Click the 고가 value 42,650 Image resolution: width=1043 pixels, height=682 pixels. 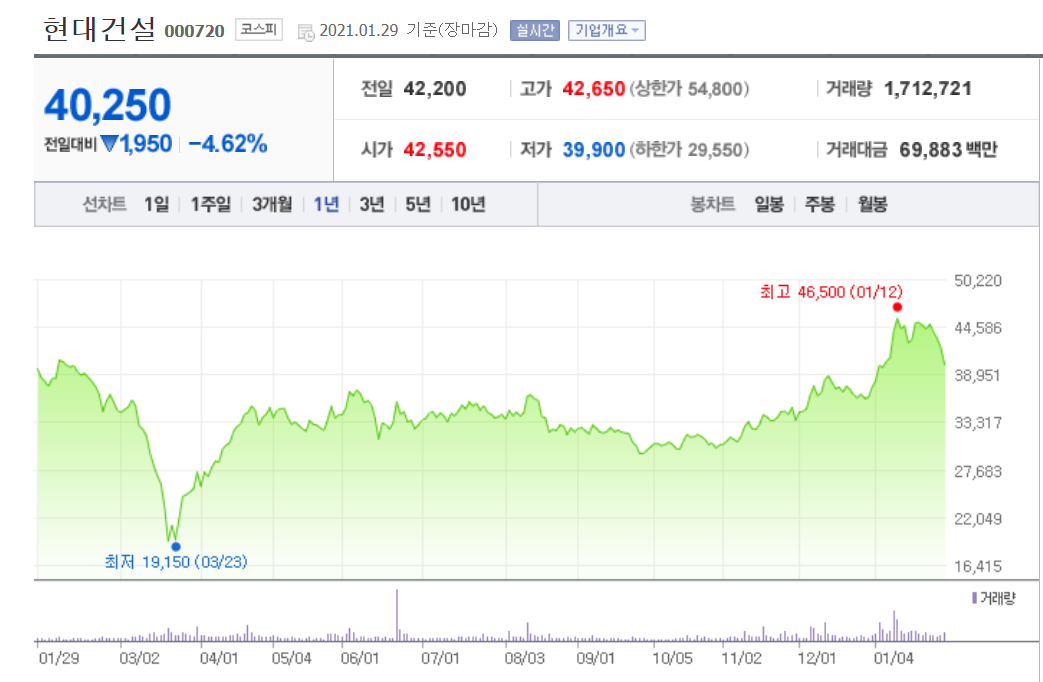[593, 88]
